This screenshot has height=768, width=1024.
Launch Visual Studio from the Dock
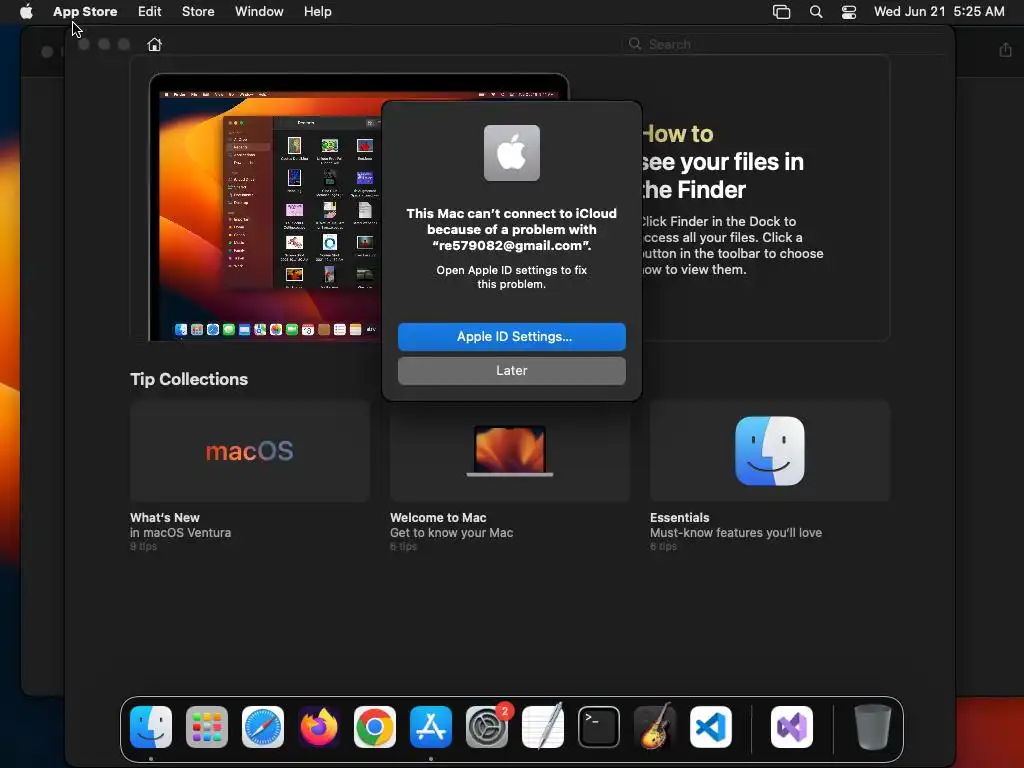click(x=792, y=727)
